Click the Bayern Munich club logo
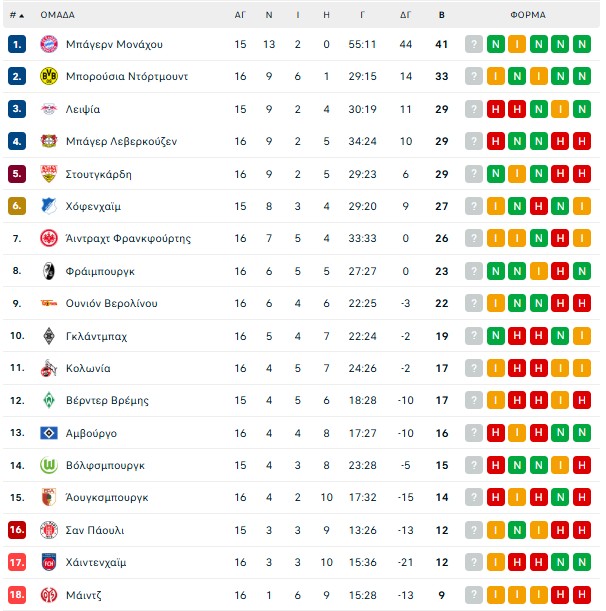 [x=47, y=44]
